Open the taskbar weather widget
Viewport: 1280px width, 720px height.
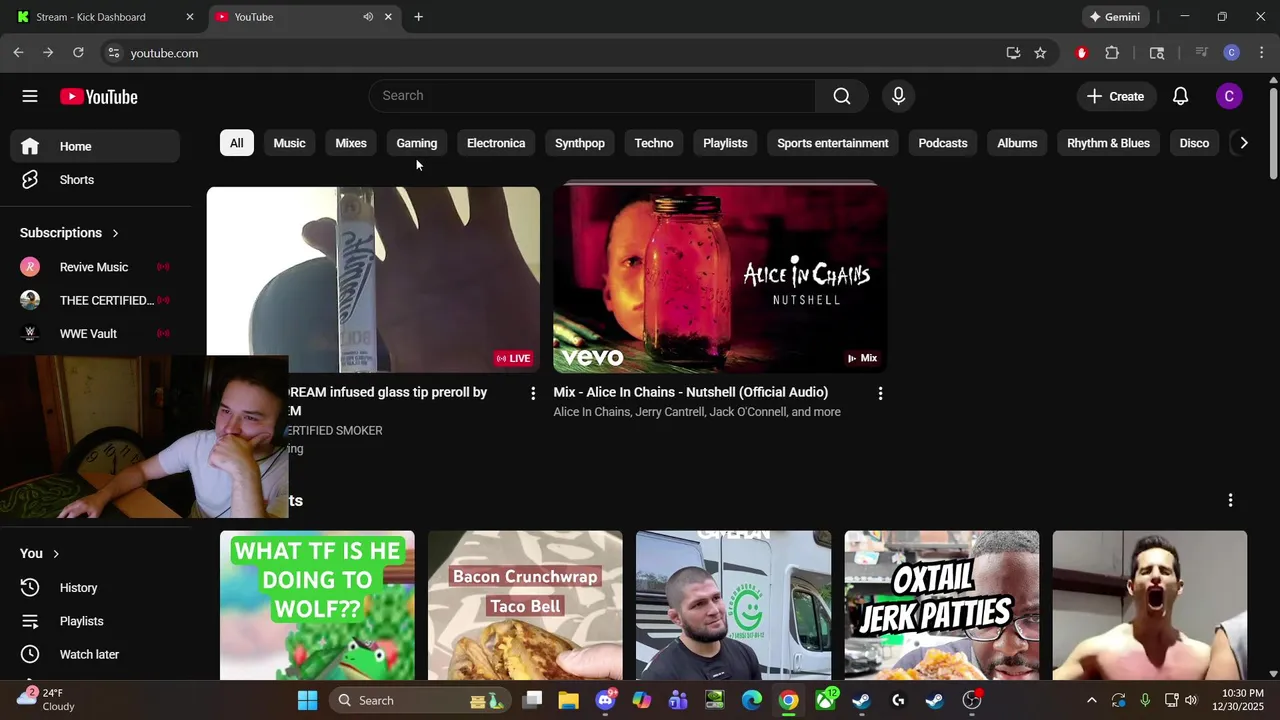click(x=46, y=699)
